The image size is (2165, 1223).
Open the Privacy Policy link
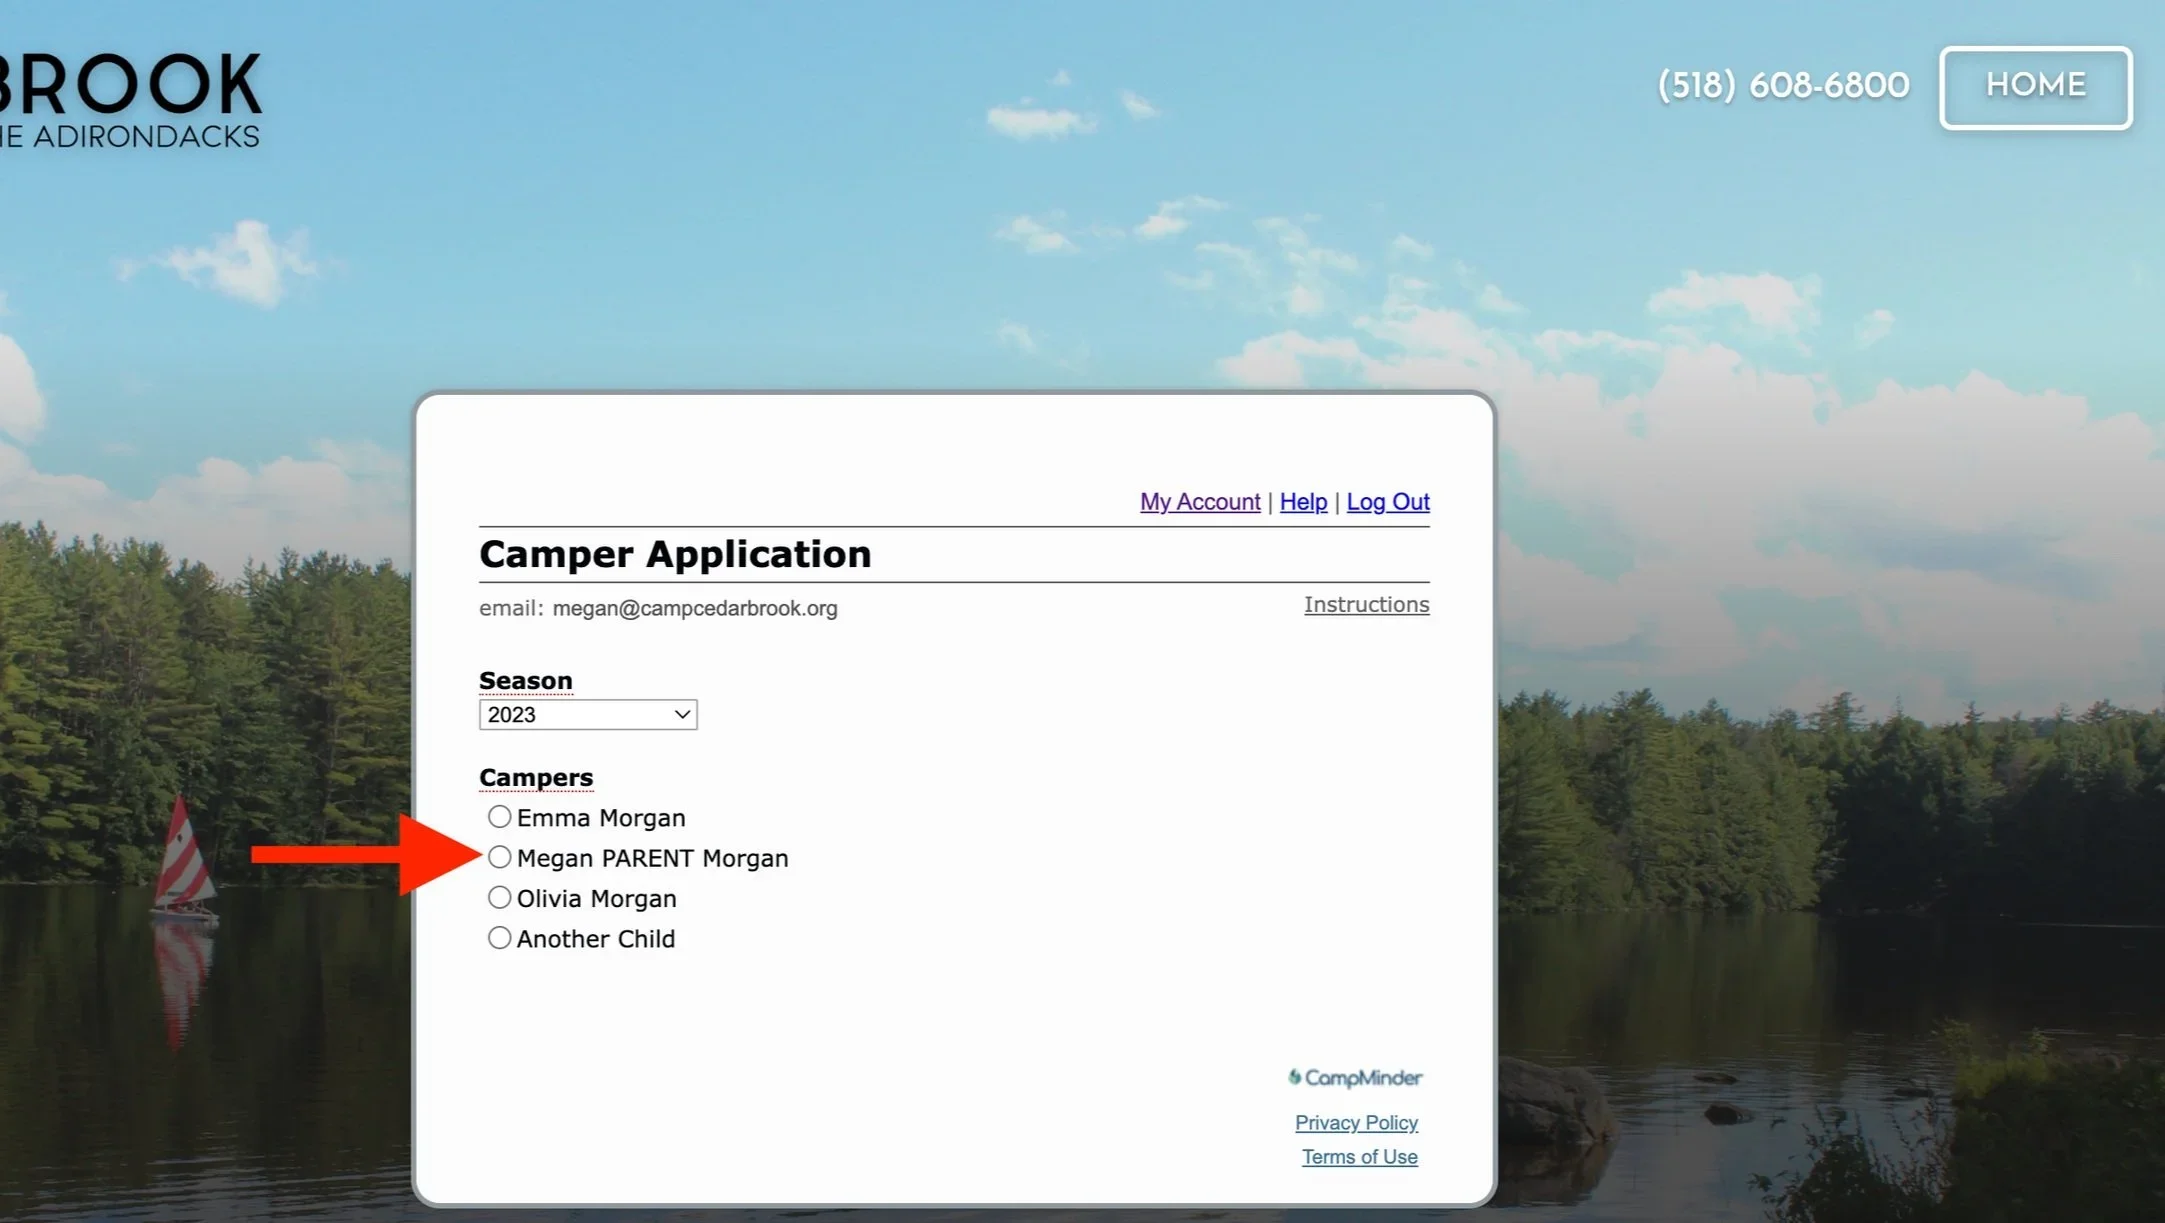[x=1356, y=1123]
